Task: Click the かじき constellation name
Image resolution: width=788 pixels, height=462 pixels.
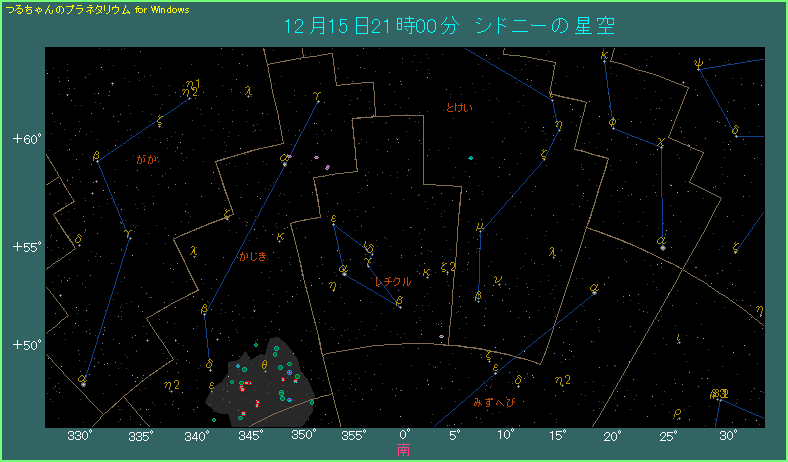Action: [x=252, y=257]
